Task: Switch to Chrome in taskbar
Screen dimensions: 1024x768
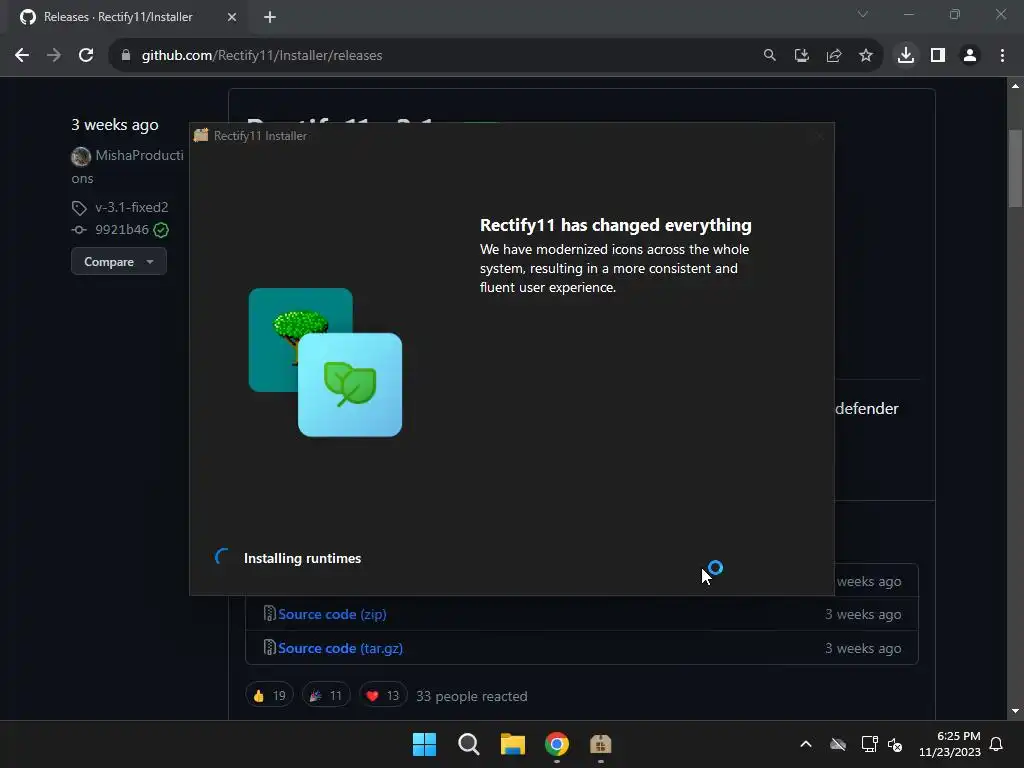Action: click(x=556, y=744)
